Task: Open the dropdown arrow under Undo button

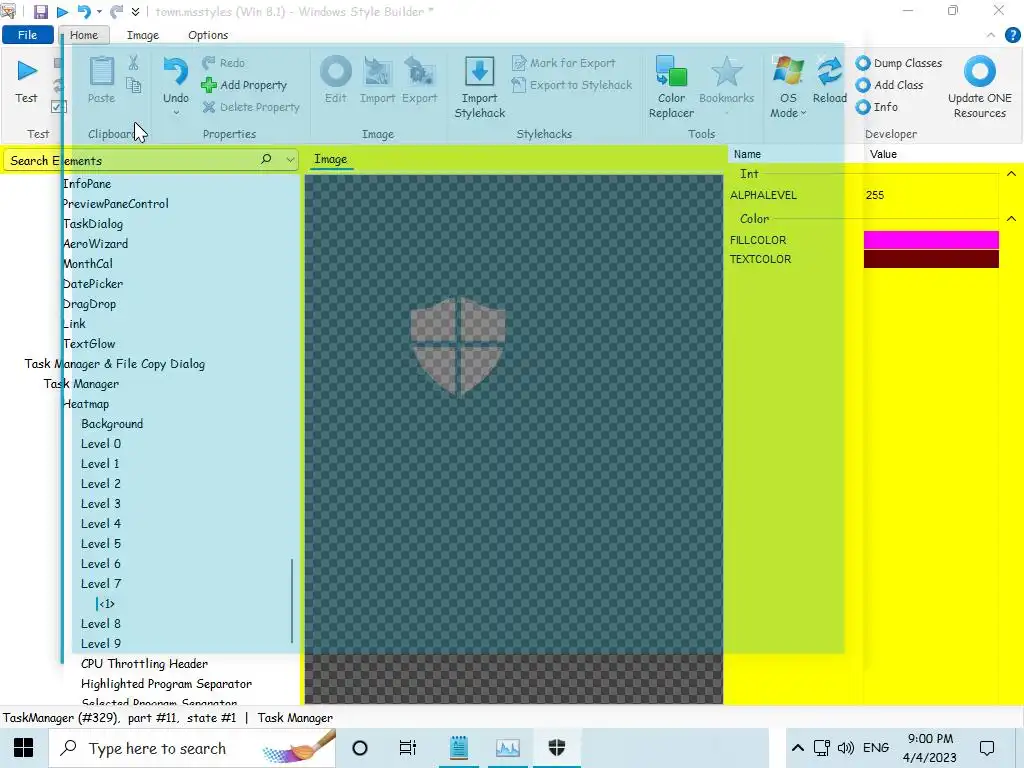Action: pyautogui.click(x=176, y=113)
